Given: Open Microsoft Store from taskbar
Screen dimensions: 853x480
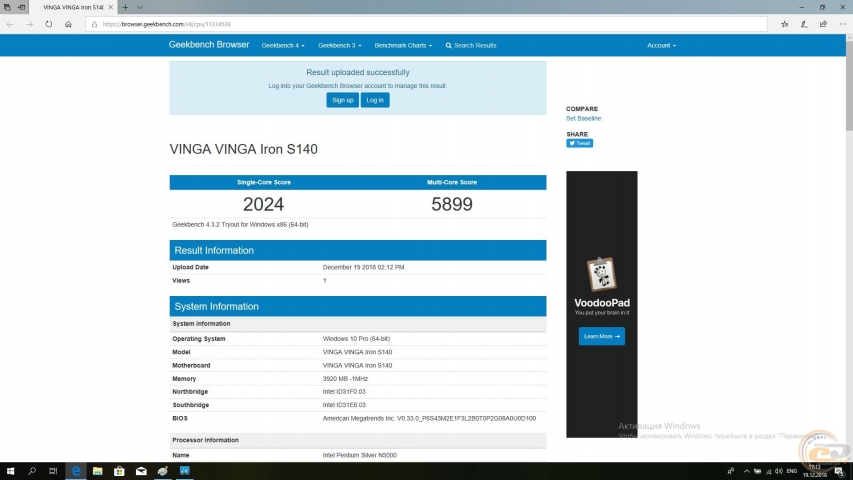Looking at the screenshot, I should tap(119, 471).
